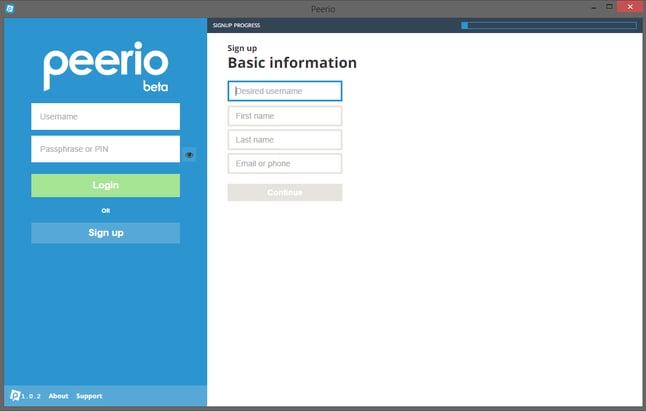The image size is (646, 411).
Task: Click the Email or phone field
Action: (x=285, y=163)
